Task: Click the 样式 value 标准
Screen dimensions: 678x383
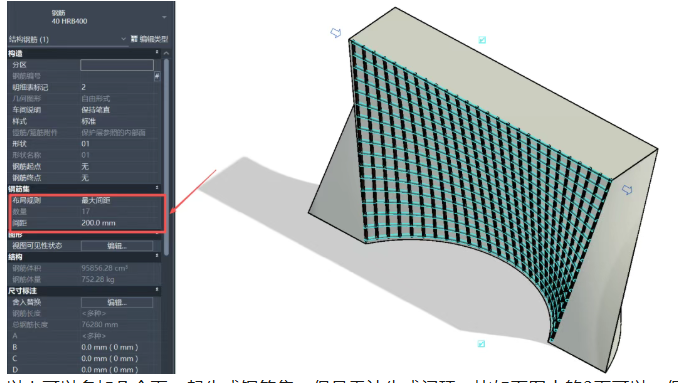Action: tap(89, 121)
